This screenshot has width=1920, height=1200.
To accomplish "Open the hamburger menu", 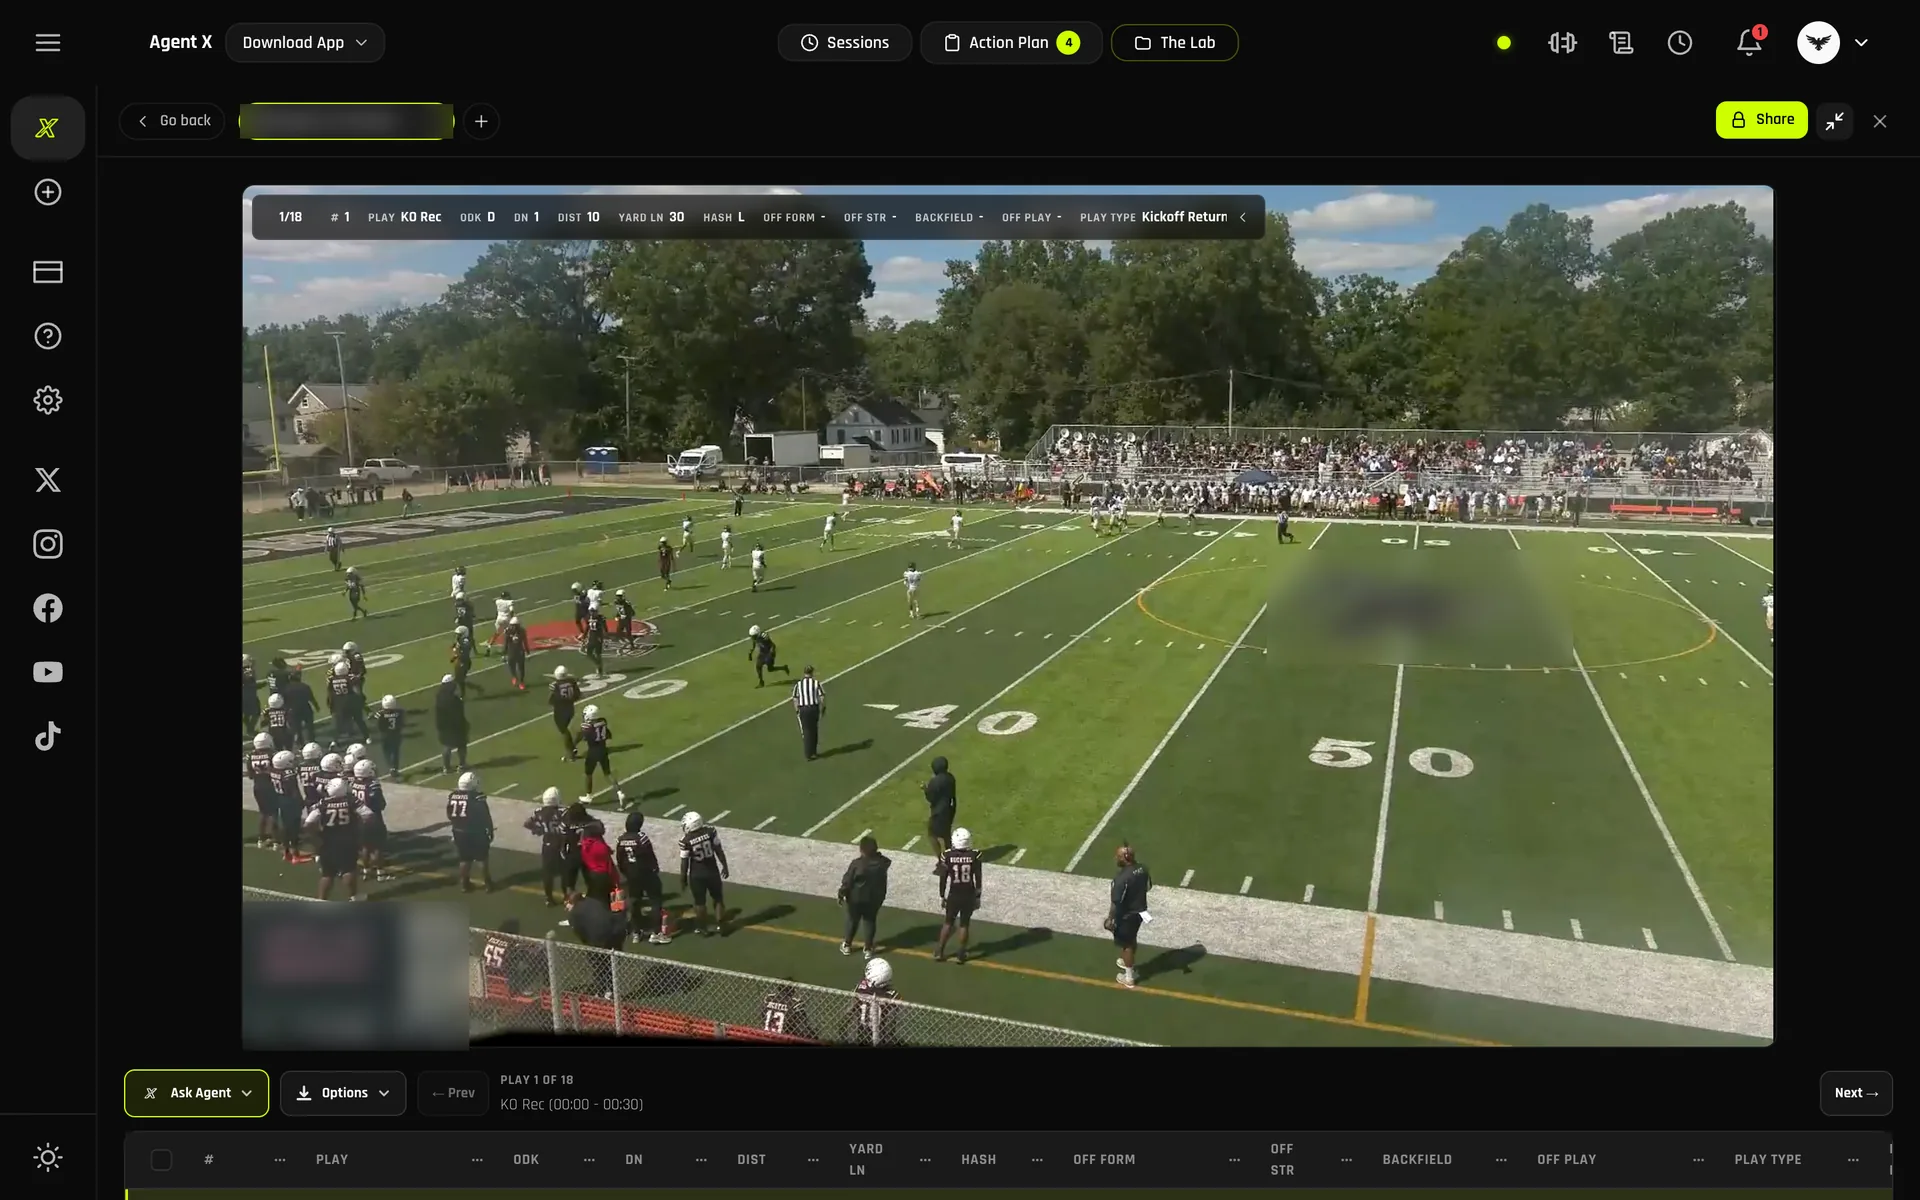I will click(48, 43).
